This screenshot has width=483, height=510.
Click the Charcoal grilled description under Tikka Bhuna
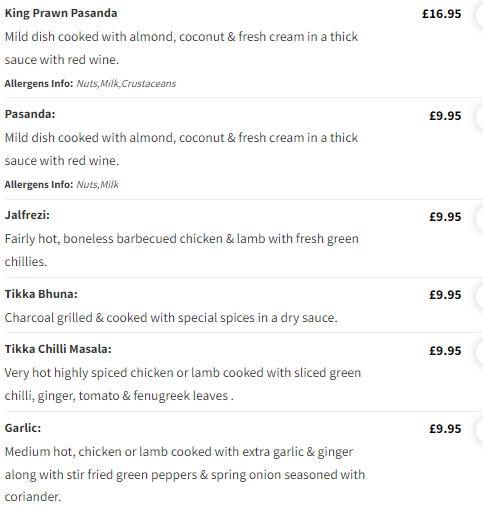[x=171, y=318]
